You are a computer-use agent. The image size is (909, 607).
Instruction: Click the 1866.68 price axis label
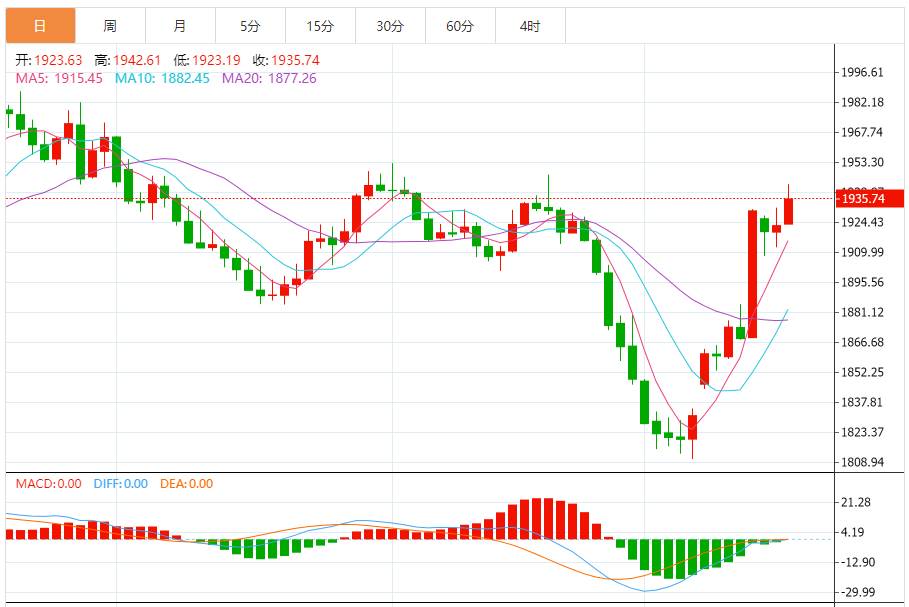[863, 342]
